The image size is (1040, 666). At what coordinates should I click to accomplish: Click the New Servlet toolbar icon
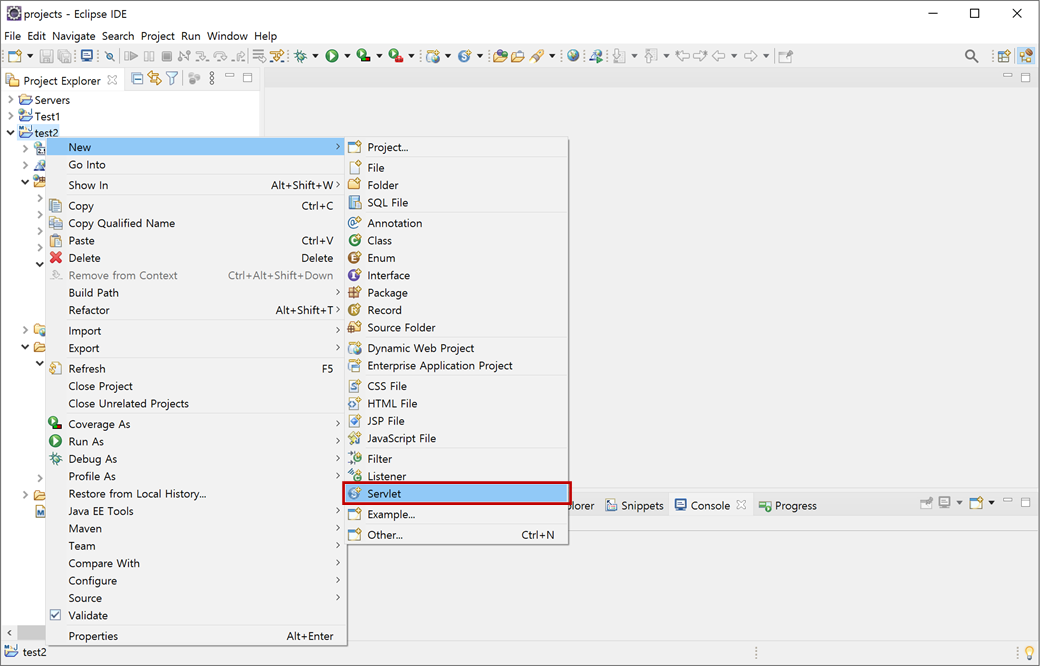pyautogui.click(x=465, y=56)
